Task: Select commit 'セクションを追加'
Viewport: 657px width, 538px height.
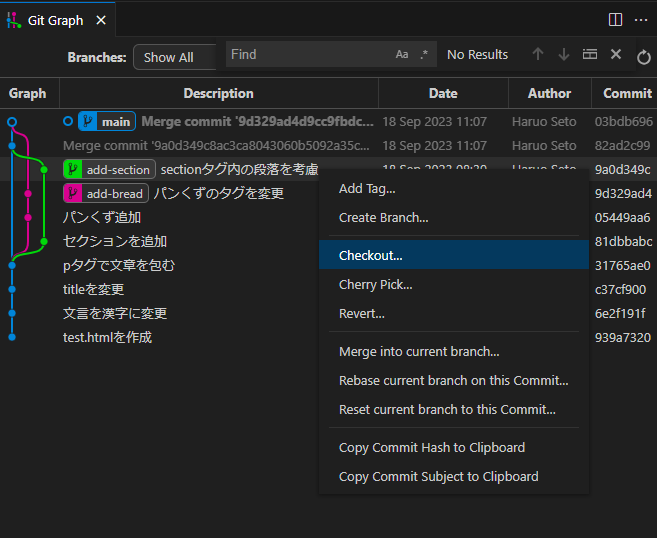Action: [115, 241]
